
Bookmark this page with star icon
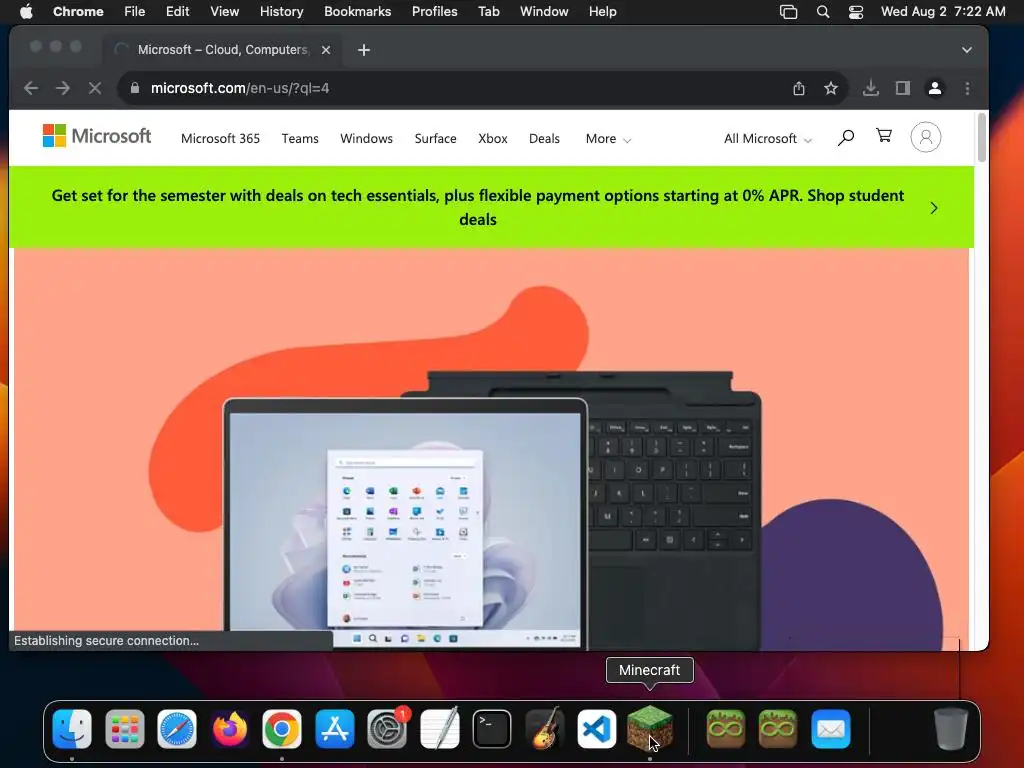pyautogui.click(x=831, y=88)
